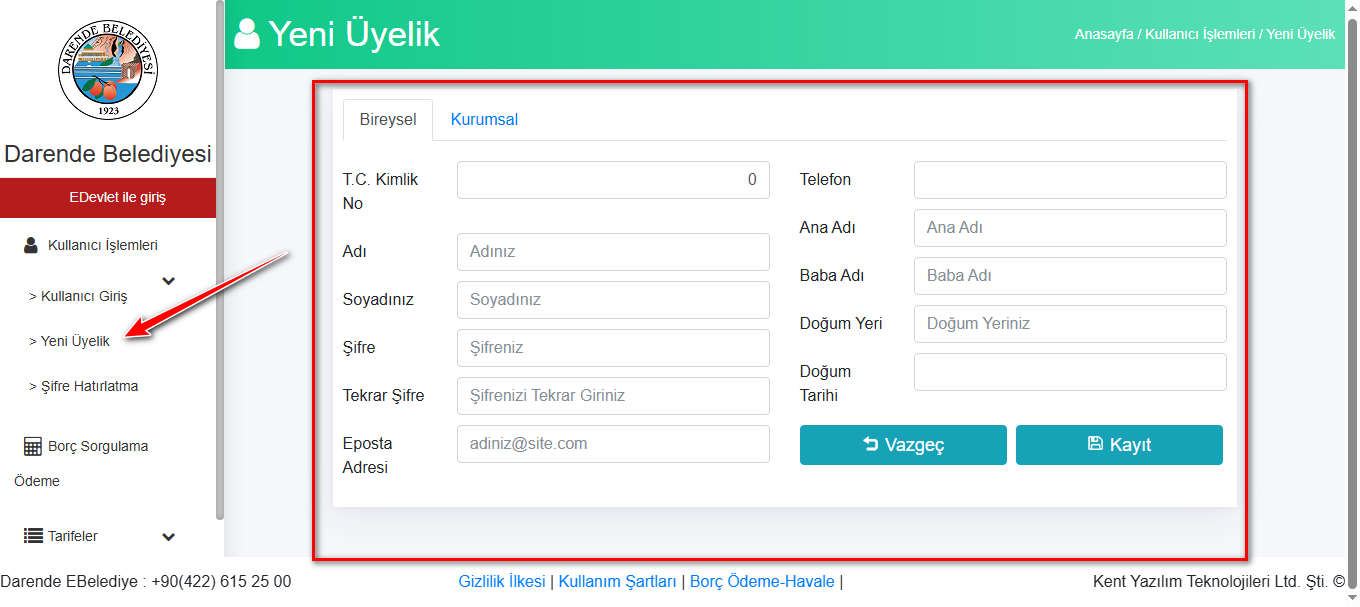This screenshot has height=607, width=1360.
Task: Click the person icon in Yeni Üyelik header
Action: [246, 34]
